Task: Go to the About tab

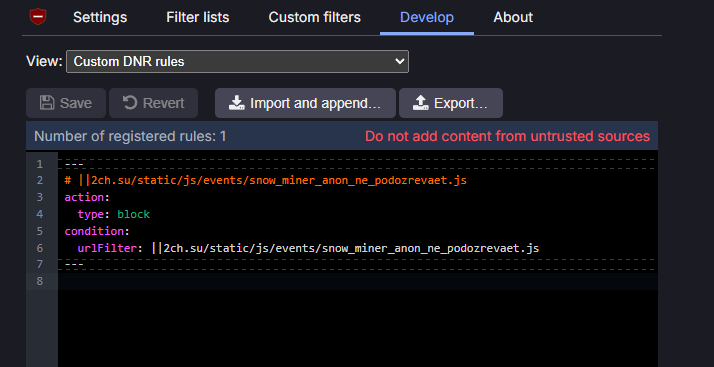Action: (x=513, y=17)
